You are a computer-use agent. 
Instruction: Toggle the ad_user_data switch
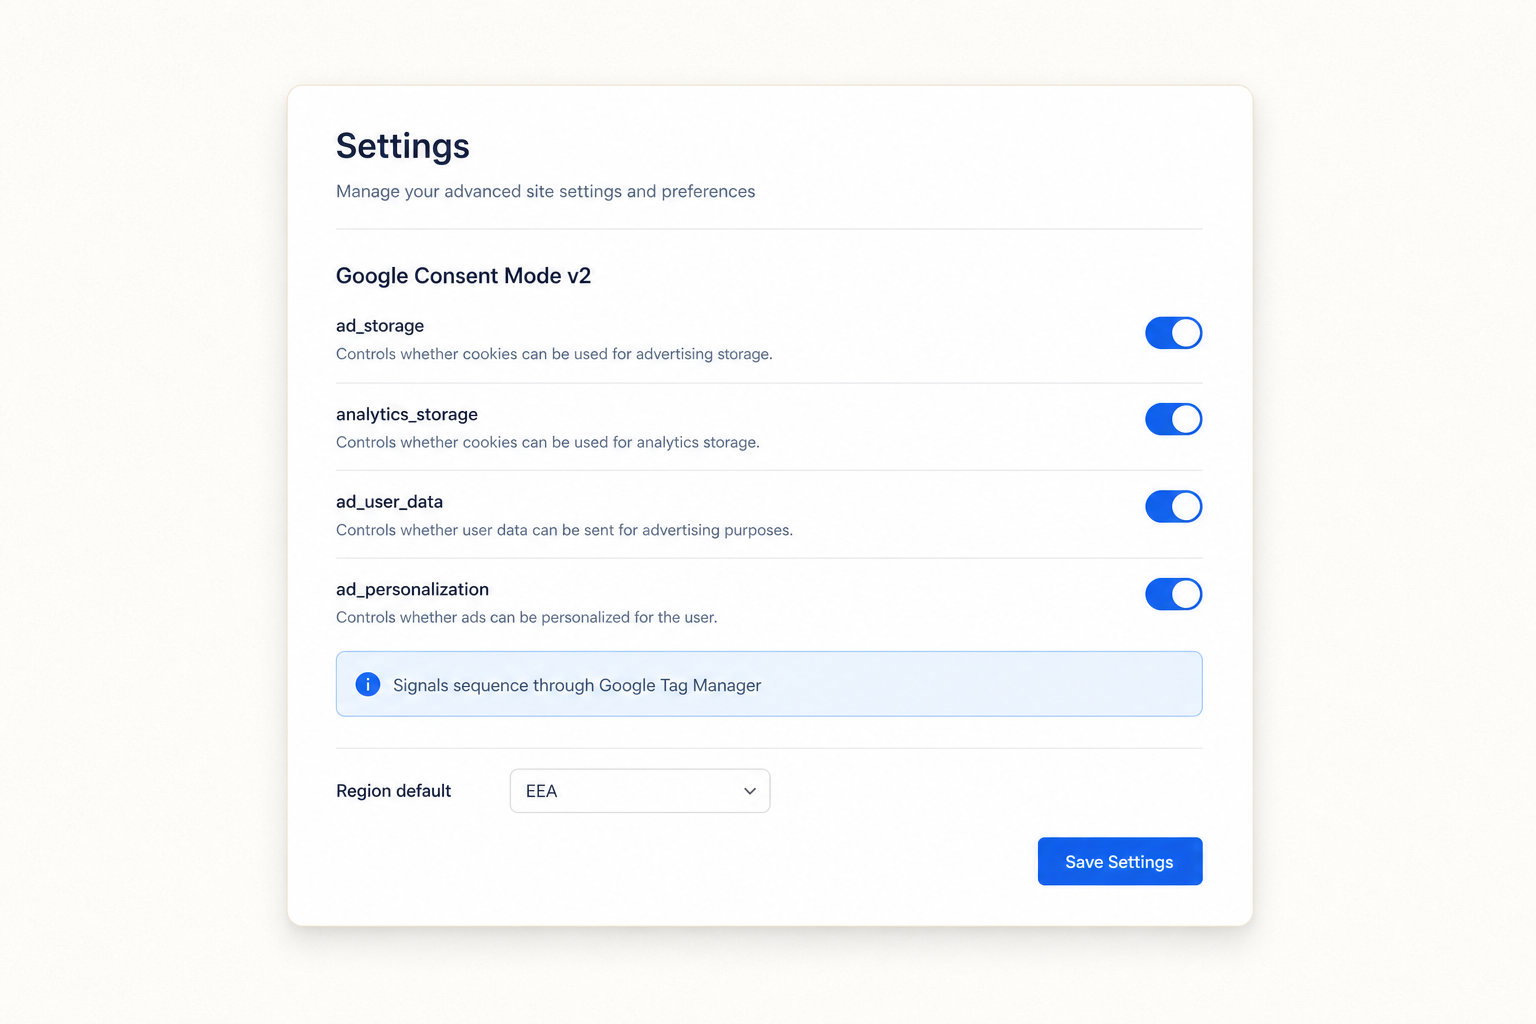tap(1173, 507)
